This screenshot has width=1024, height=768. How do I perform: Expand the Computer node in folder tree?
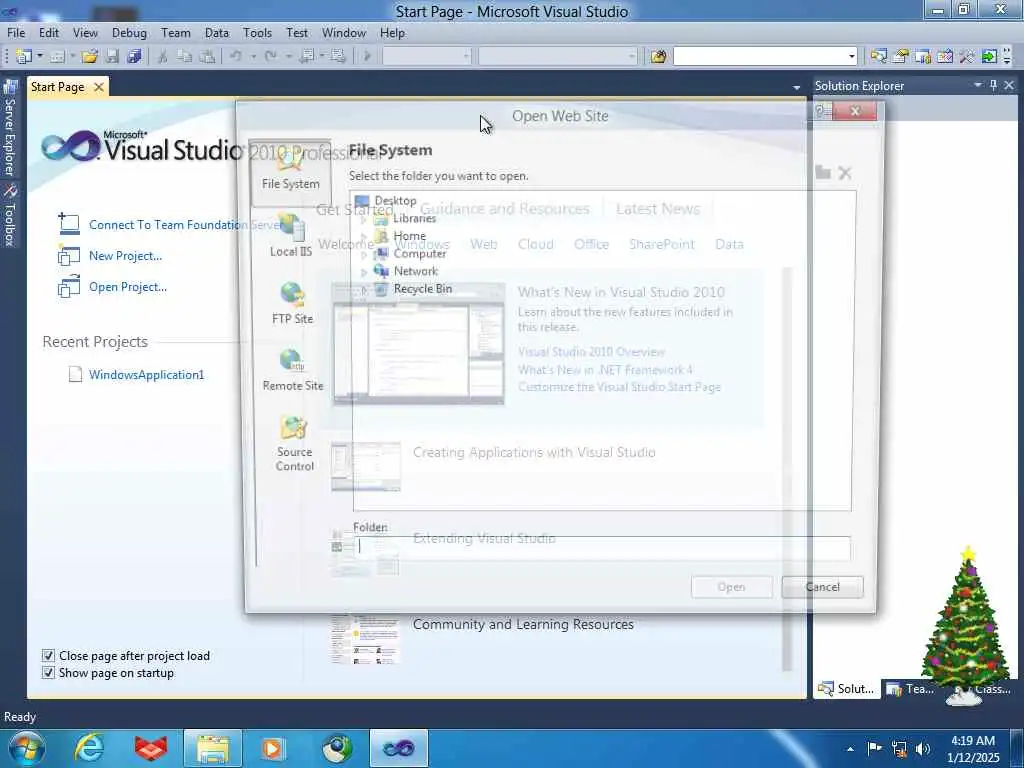point(364,255)
